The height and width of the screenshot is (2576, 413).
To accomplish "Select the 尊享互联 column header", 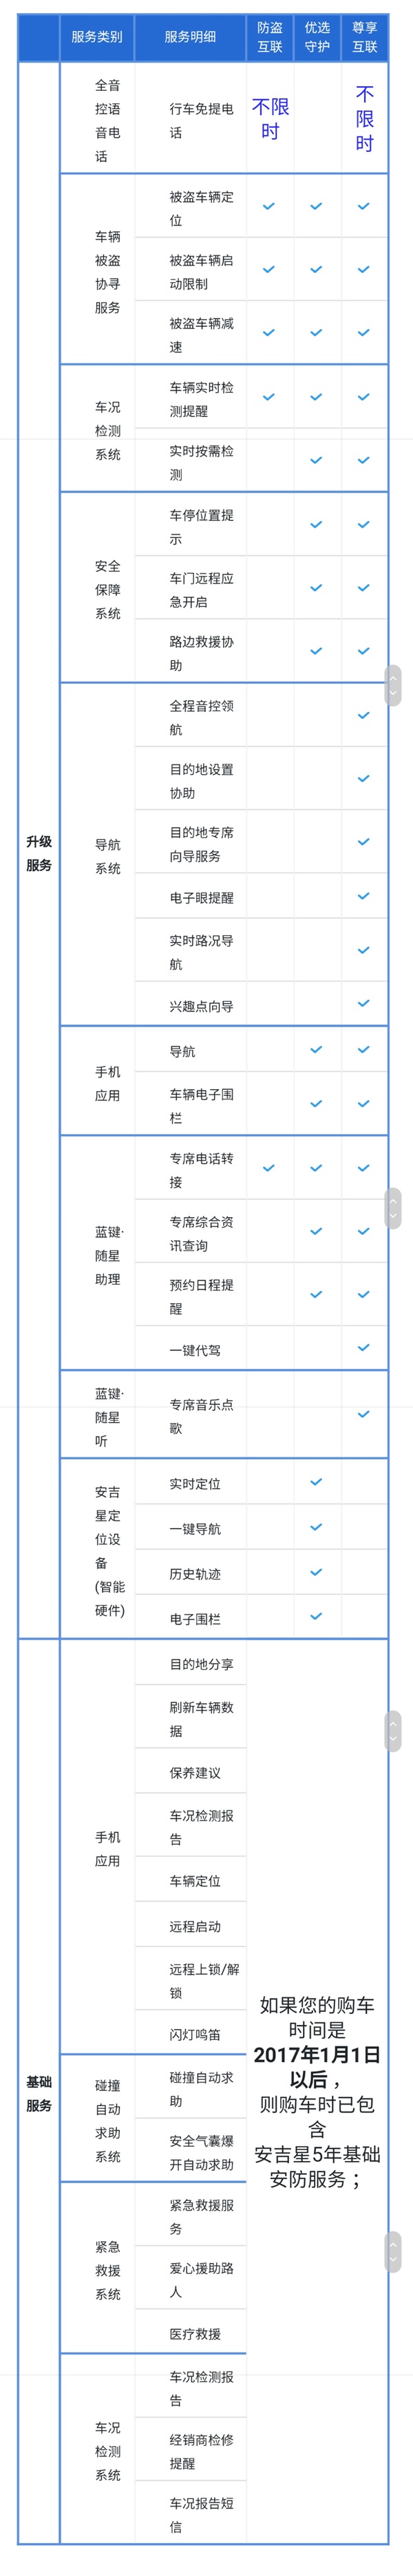I will (x=365, y=37).
